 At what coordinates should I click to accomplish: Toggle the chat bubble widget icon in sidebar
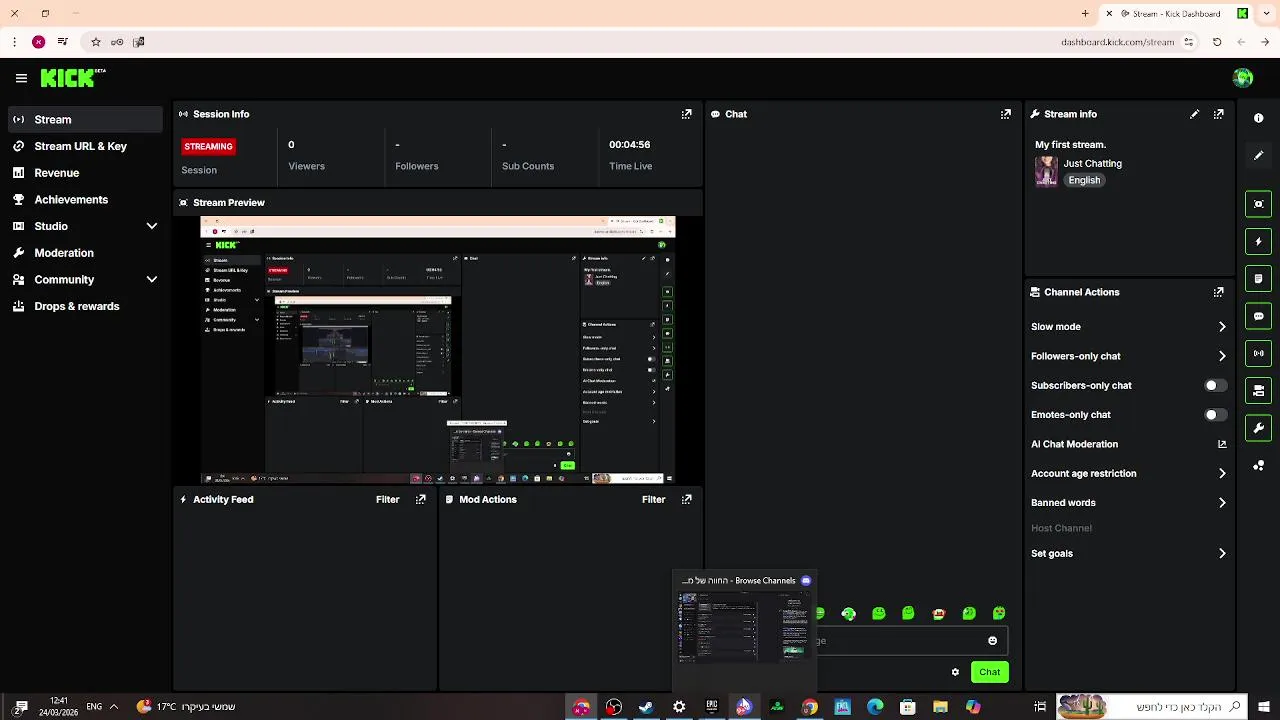1258,316
